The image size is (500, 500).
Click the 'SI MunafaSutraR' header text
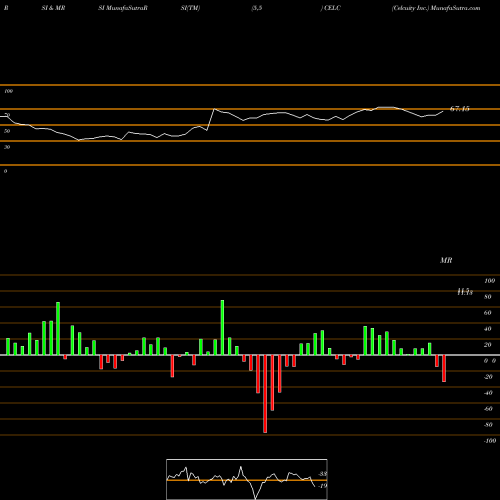pos(123,8)
